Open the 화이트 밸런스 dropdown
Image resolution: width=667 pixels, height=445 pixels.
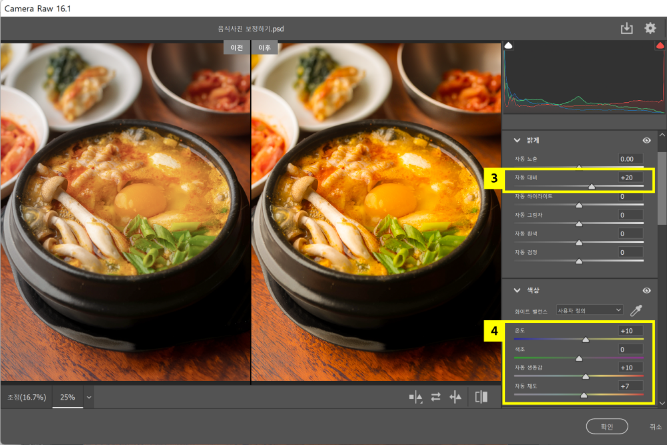[590, 310]
